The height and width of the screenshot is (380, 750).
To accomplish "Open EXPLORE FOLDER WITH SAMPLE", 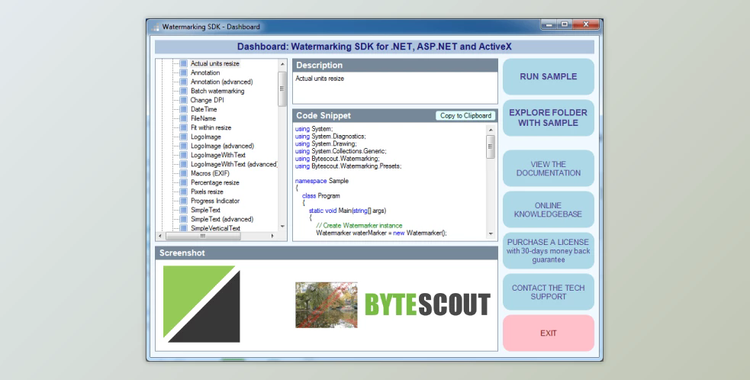I will (x=548, y=118).
